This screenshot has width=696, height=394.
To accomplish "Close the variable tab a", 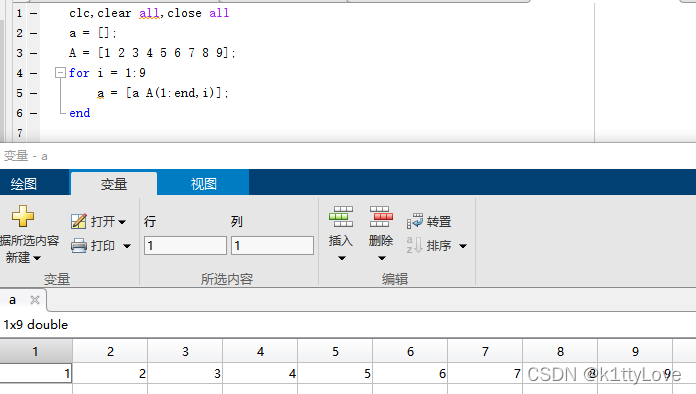I will tap(35, 300).
